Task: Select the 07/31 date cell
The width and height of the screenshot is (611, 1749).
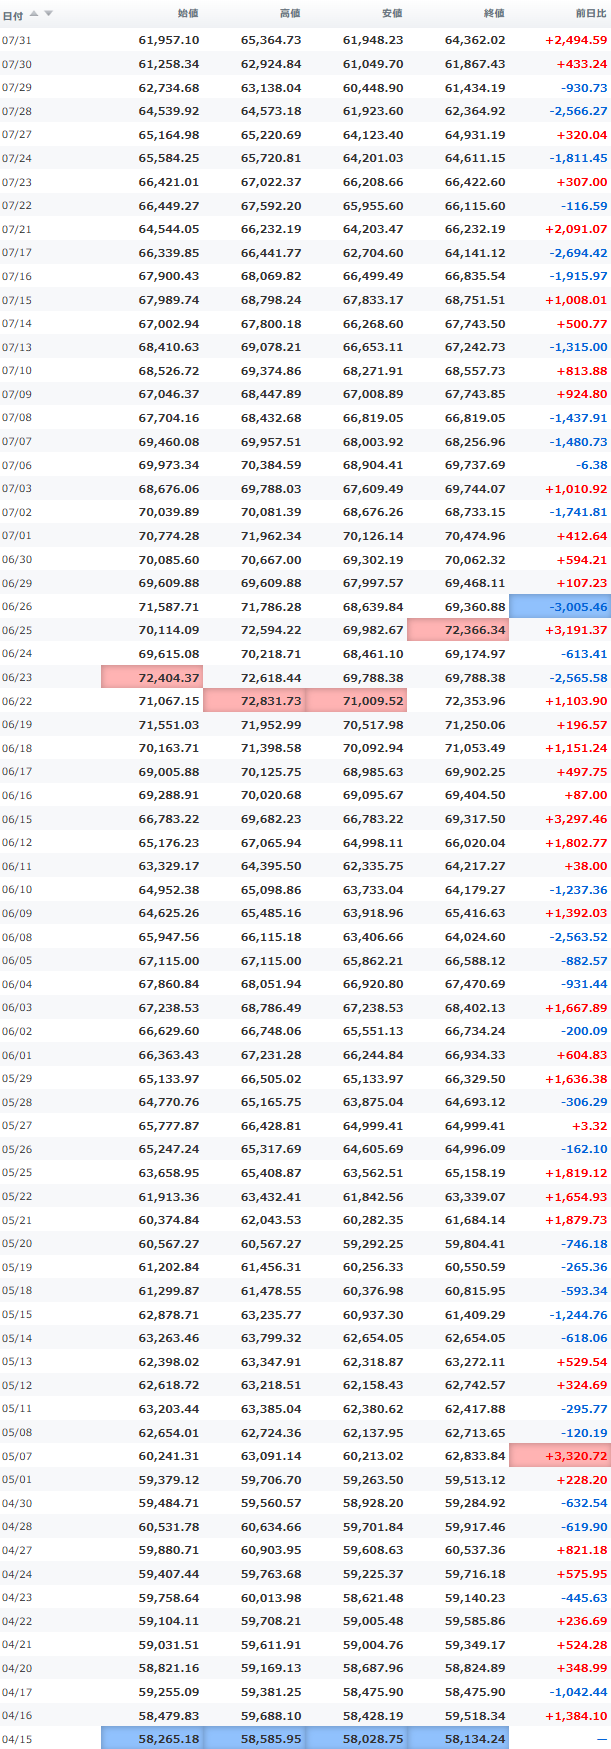Action: point(17,40)
